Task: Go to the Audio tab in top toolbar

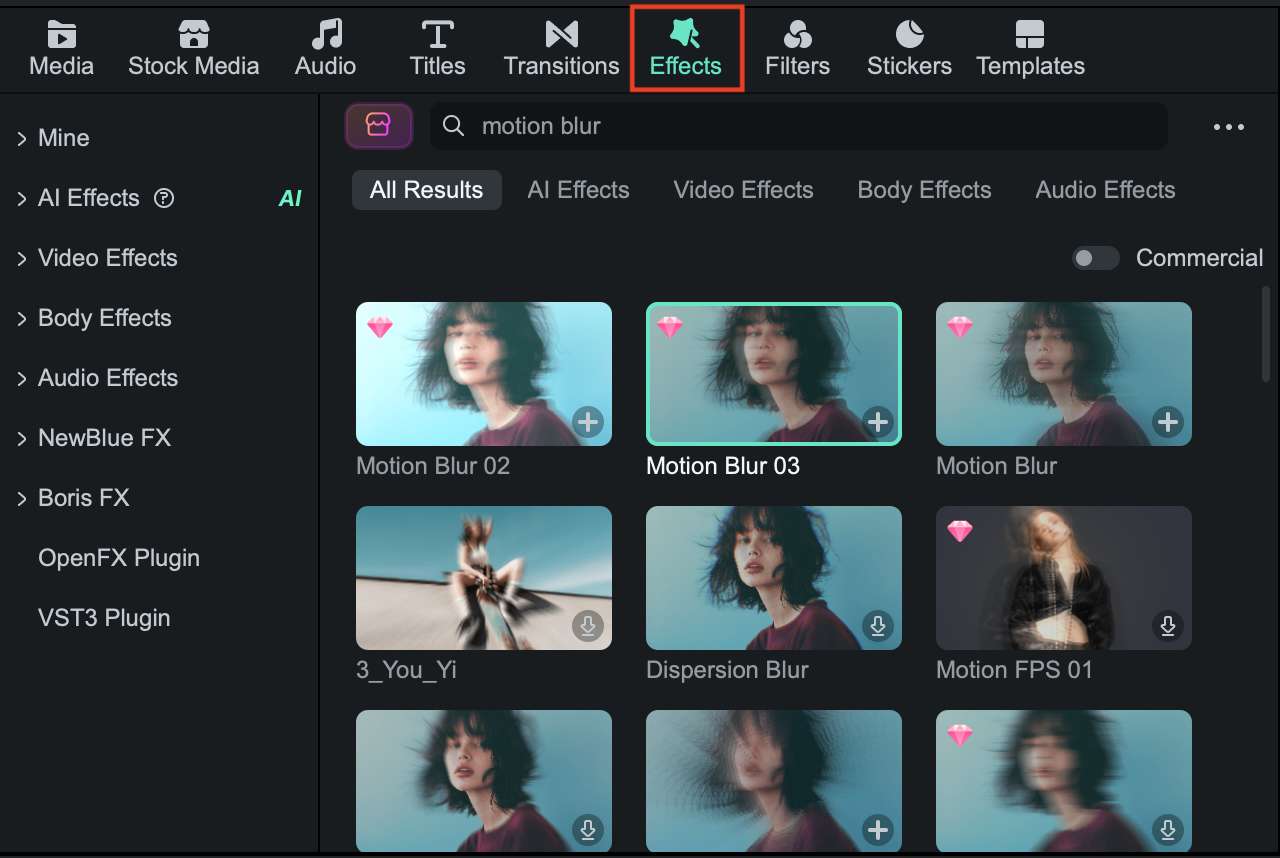Action: tap(326, 49)
